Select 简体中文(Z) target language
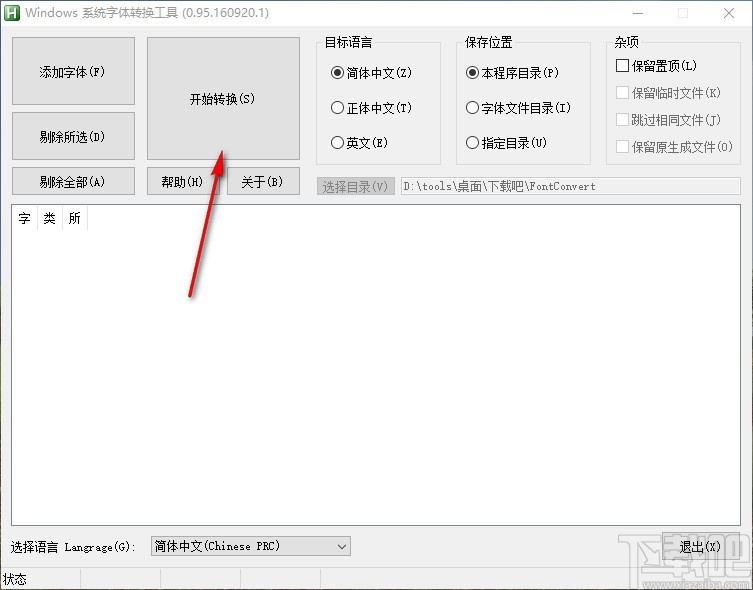Screen dimensions: 753x590 point(371,73)
